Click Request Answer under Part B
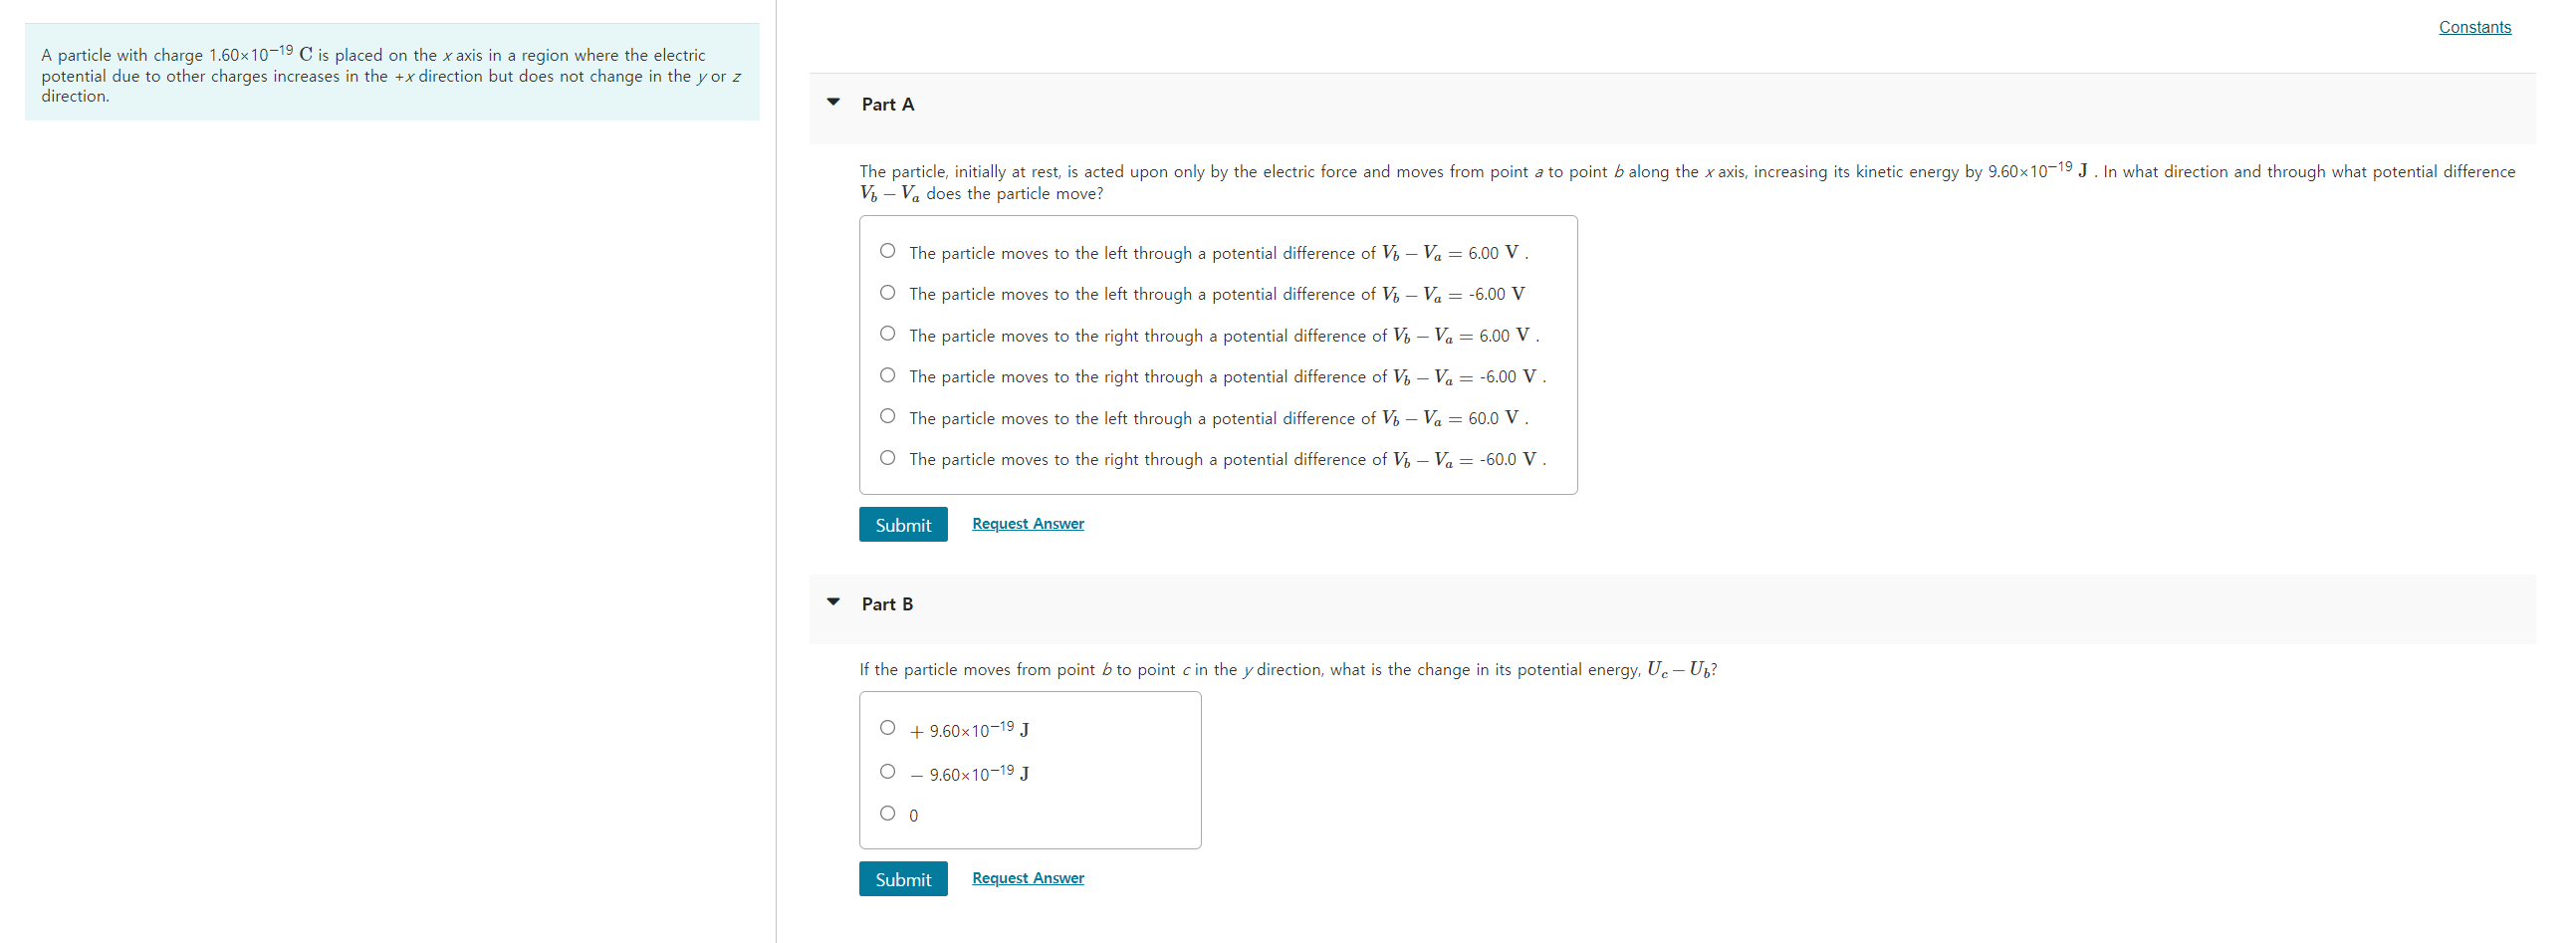The width and height of the screenshot is (2576, 943). pyautogui.click(x=1027, y=877)
